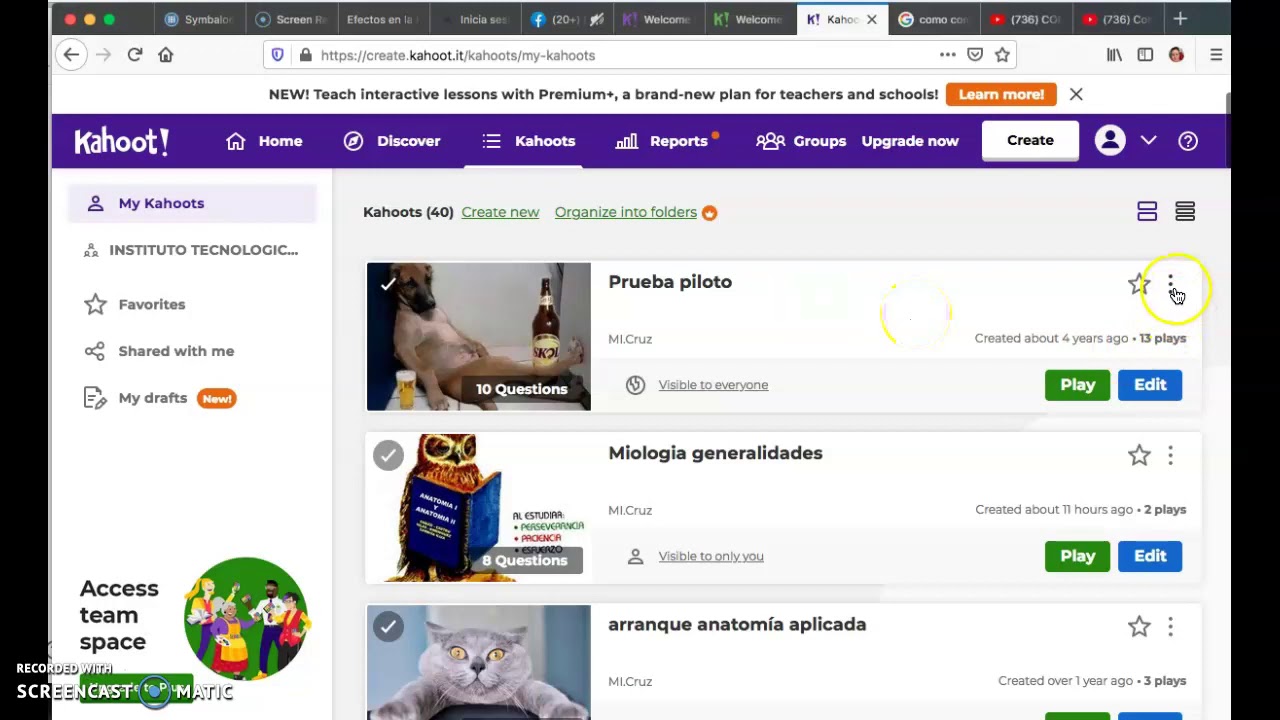Click the Create new link
Screen dimensions: 1280x720
tap(500, 212)
